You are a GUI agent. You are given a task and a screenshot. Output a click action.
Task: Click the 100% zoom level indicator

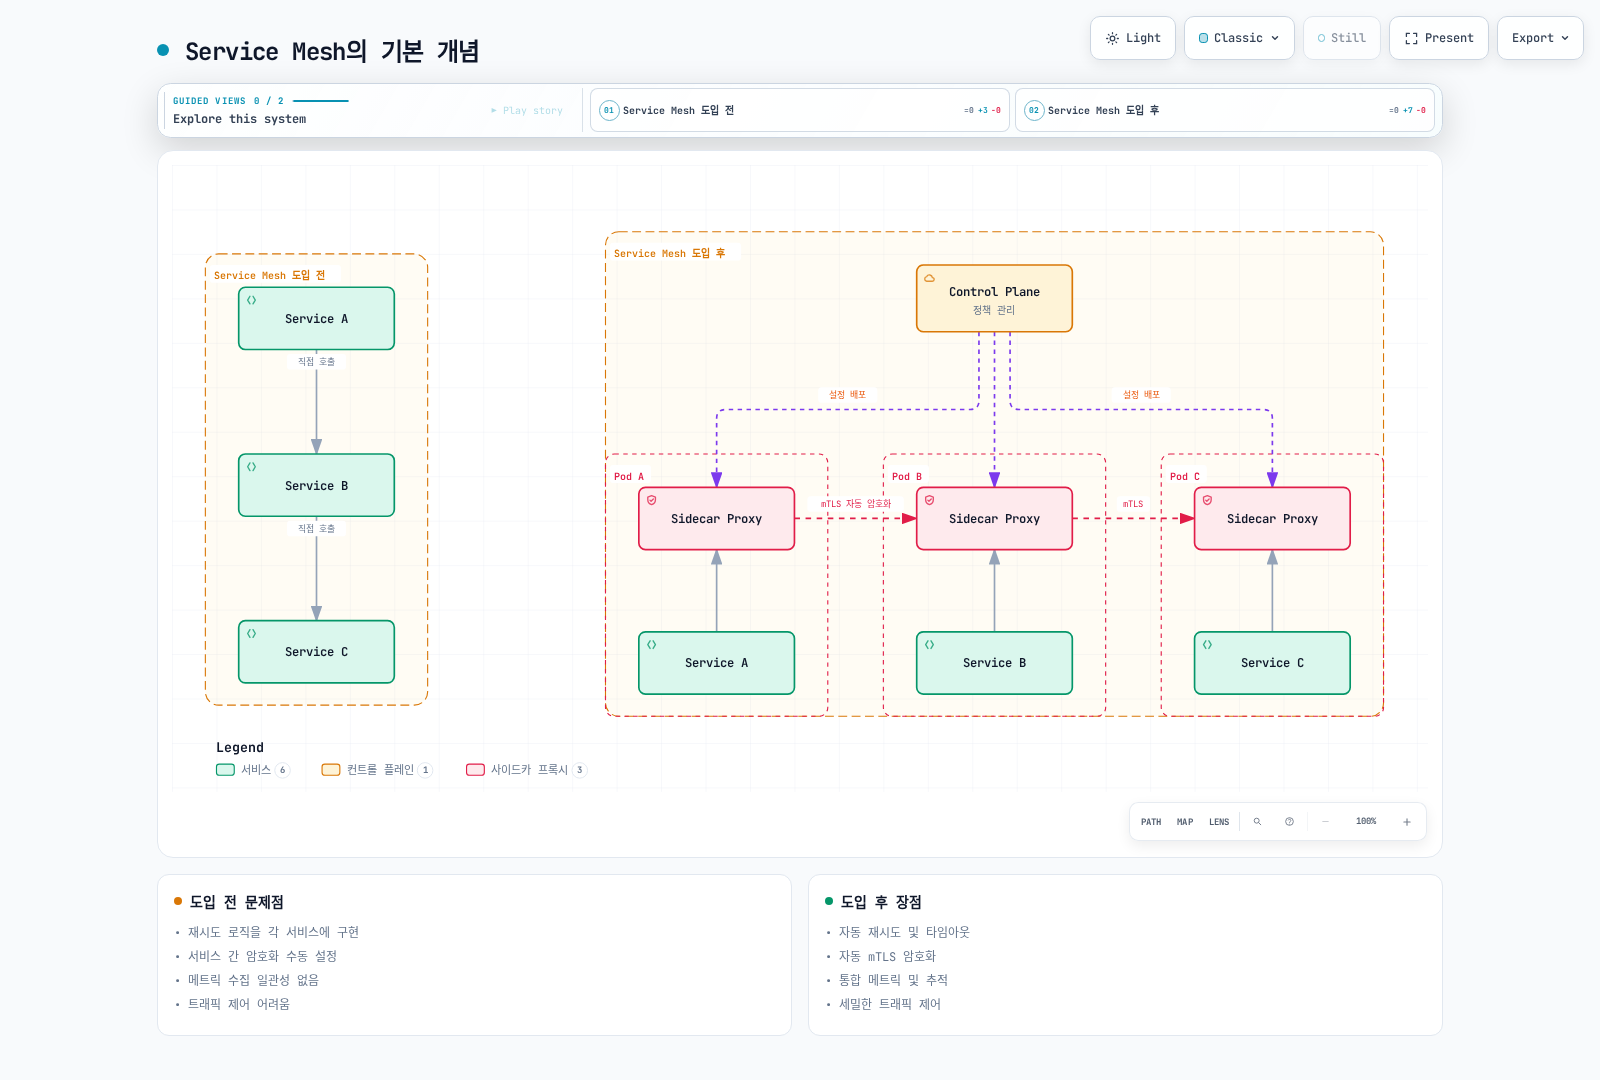click(1366, 822)
